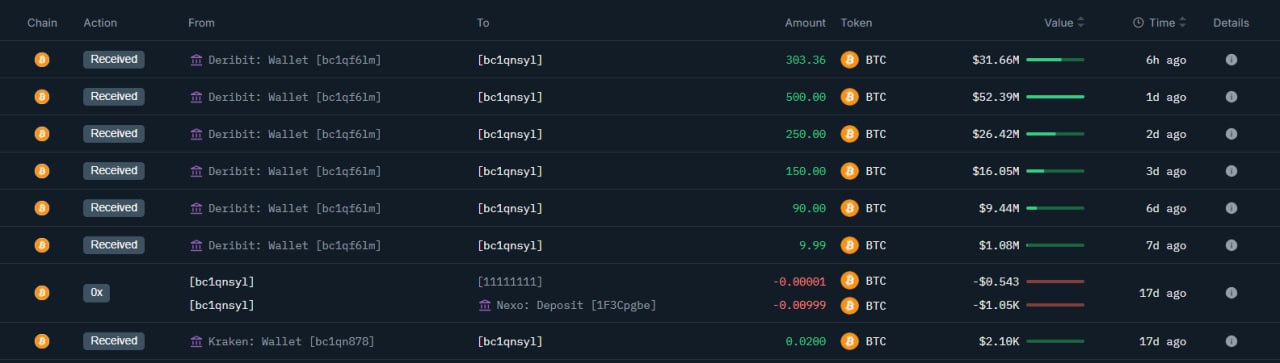Click the Received badge on the 90.00 BTC row
Viewport: 1280px width, 363px height.
114,208
